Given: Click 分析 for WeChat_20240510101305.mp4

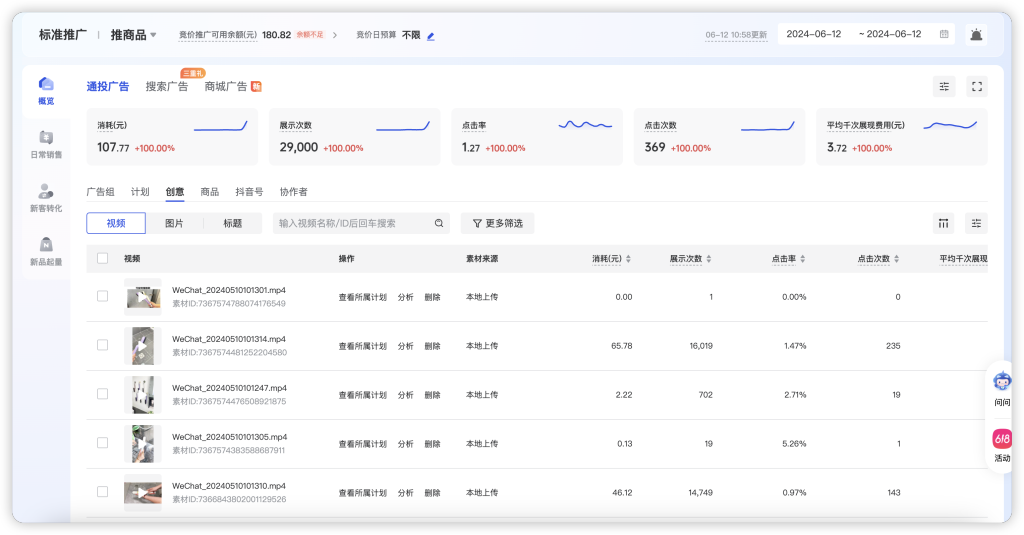Looking at the screenshot, I should pos(406,444).
